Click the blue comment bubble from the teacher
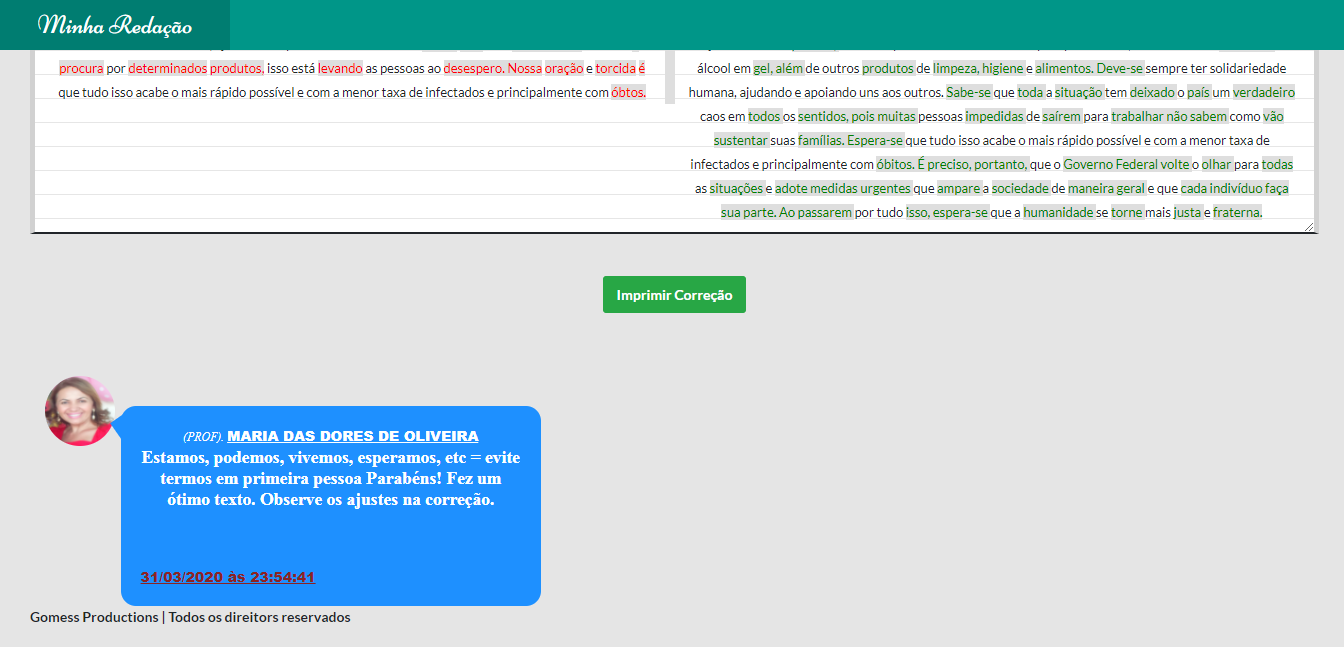1344x647 pixels. click(331, 505)
